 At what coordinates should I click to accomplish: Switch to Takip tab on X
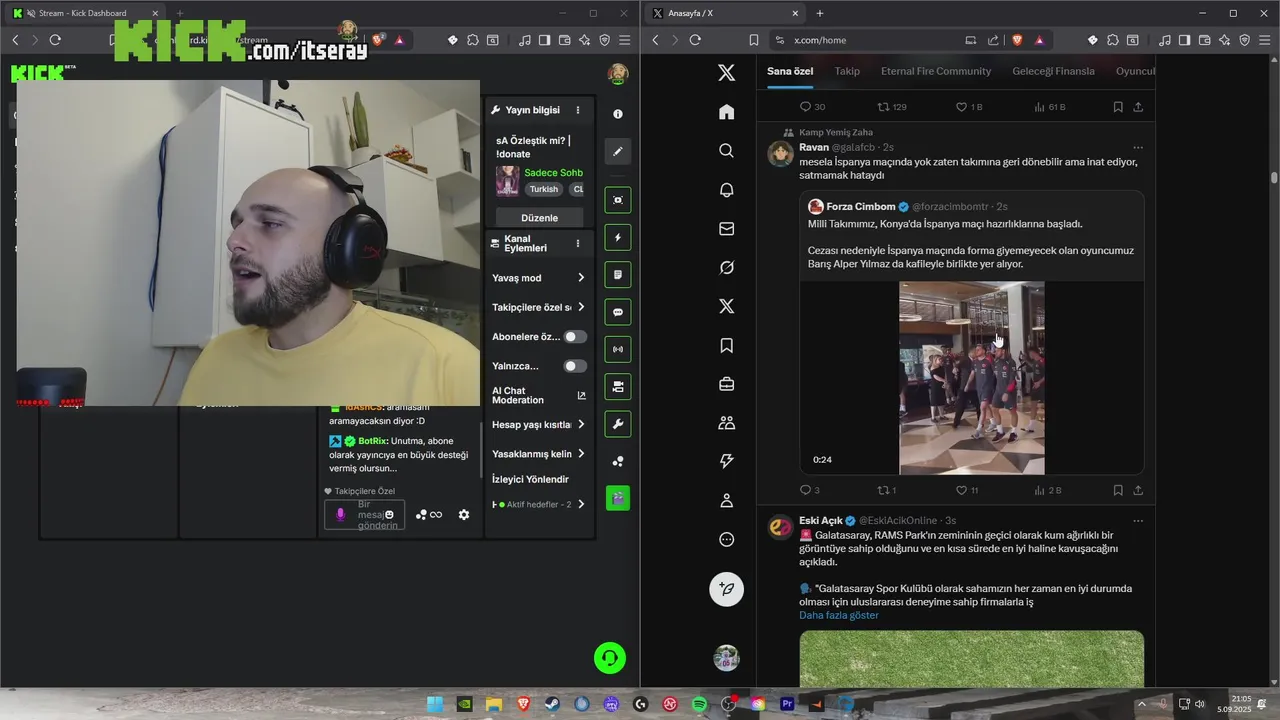tap(847, 71)
